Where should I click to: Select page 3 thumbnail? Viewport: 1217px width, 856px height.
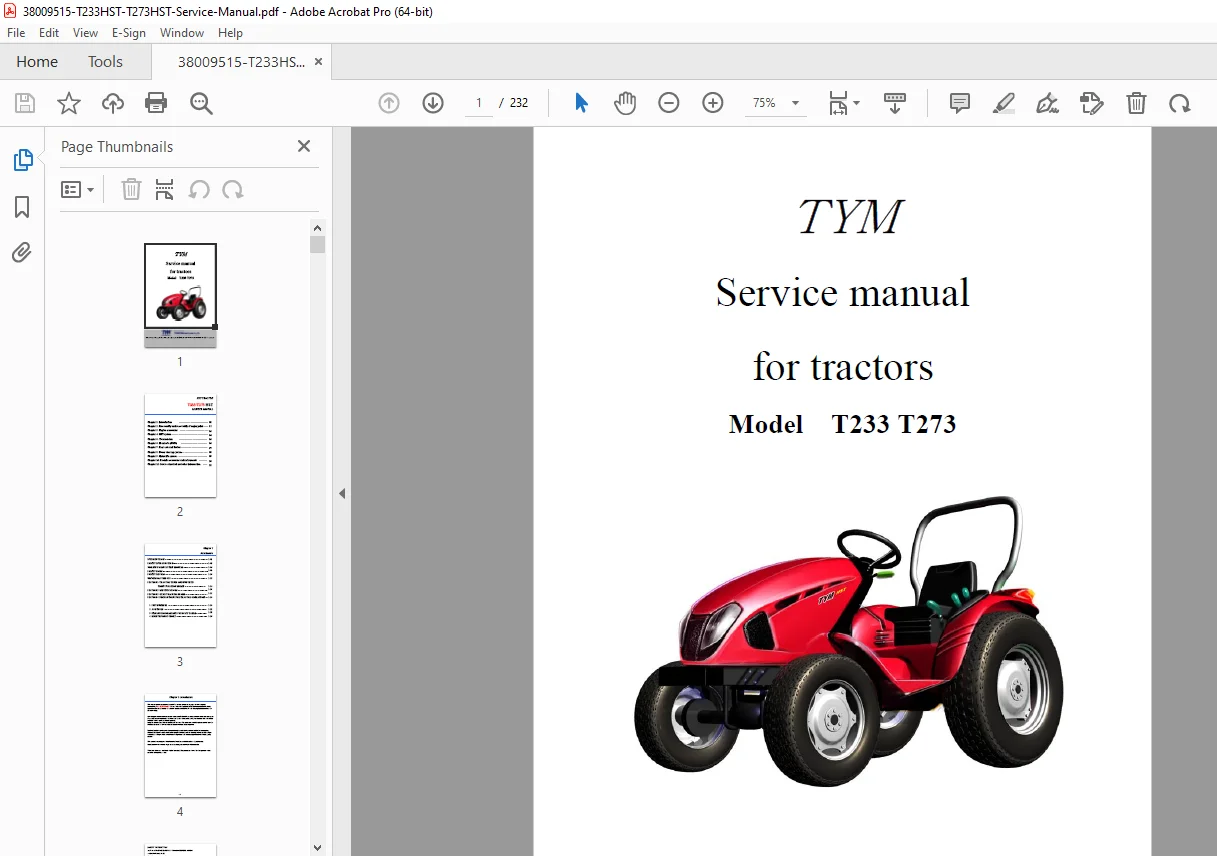180,595
